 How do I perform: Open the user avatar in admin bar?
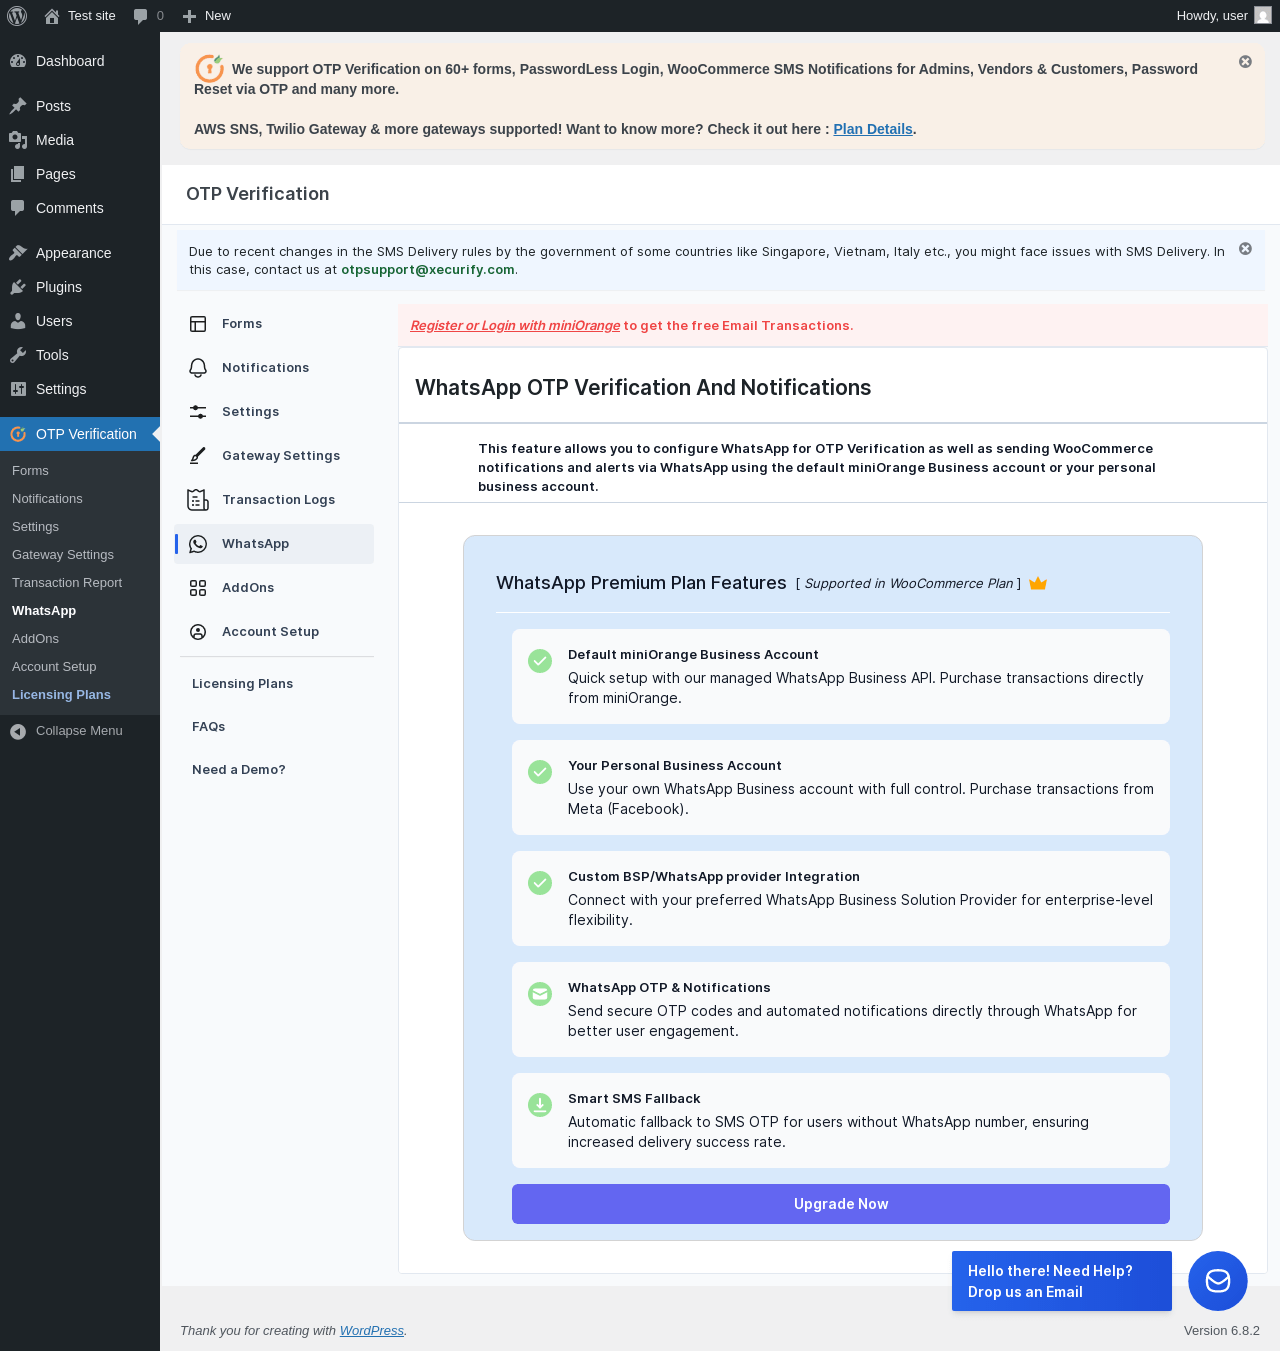[1263, 16]
